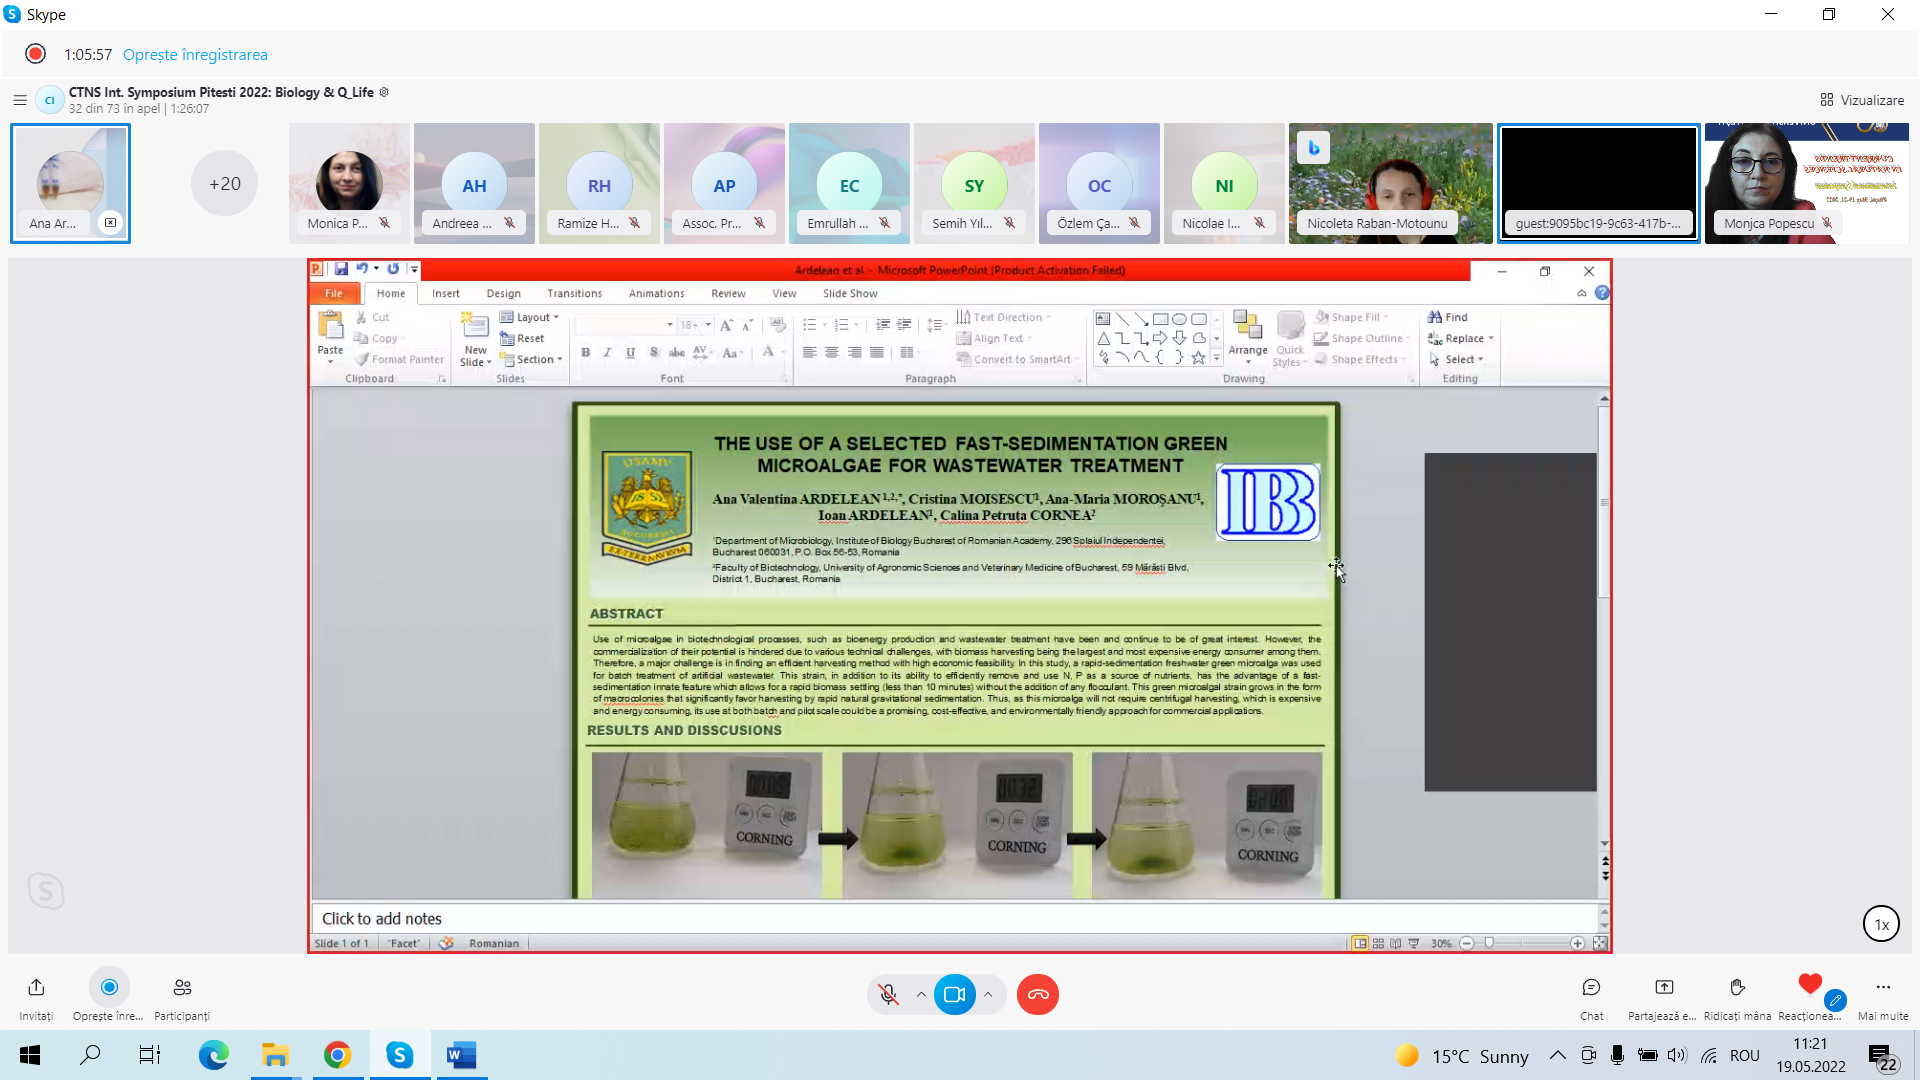Open Vizualizare layout options
The image size is (1920, 1080).
click(1862, 100)
